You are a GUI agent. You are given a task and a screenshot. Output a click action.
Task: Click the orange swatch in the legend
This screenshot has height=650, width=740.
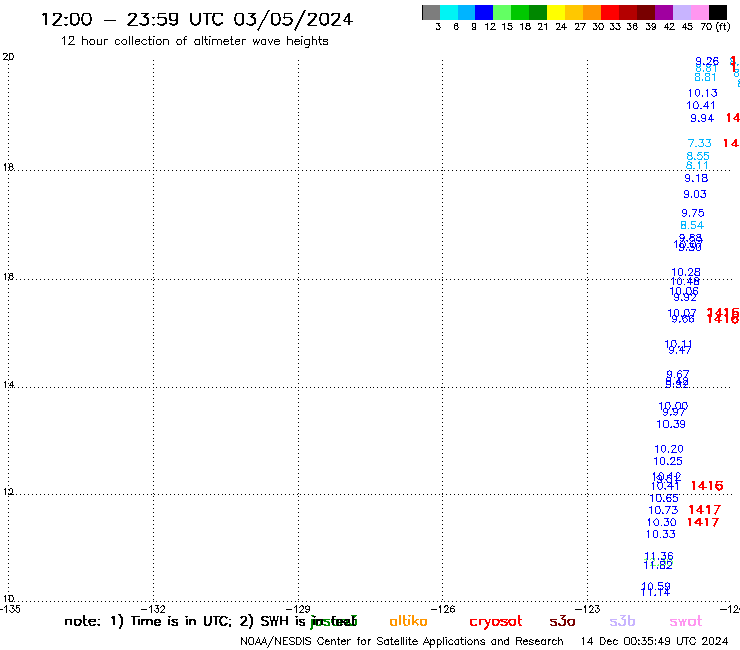coord(592,12)
